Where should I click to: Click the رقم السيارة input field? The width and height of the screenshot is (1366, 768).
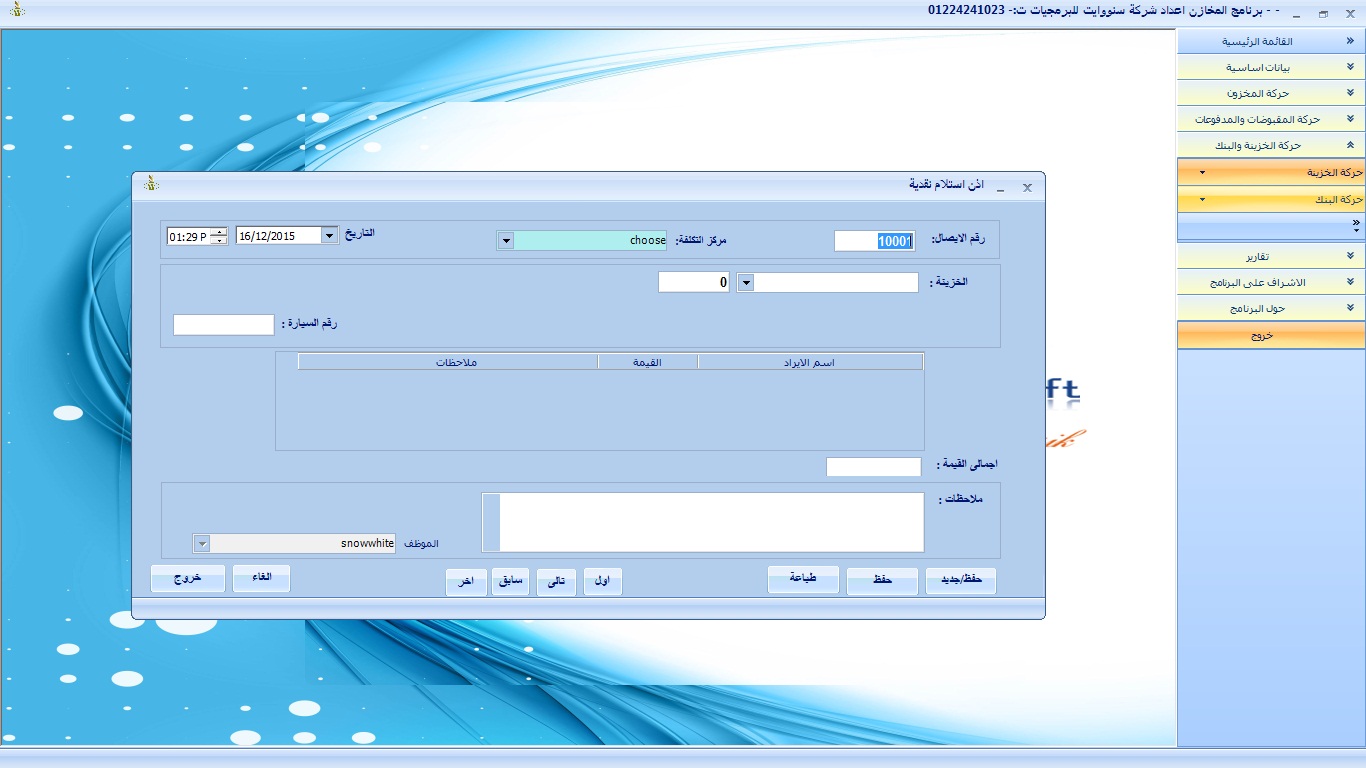(x=223, y=325)
